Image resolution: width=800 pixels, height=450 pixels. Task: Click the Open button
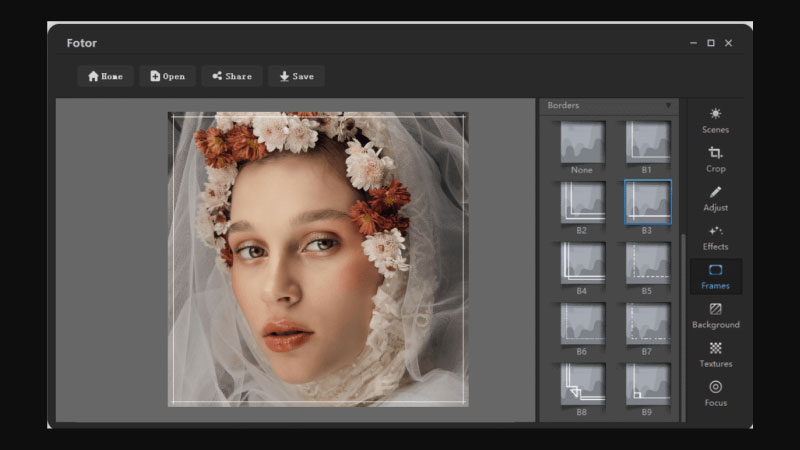(168, 76)
